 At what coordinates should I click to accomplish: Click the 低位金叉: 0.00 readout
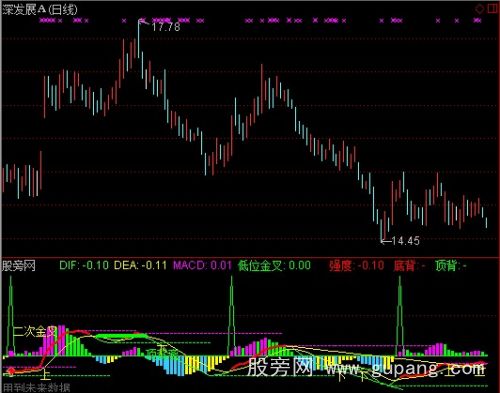coord(274,266)
